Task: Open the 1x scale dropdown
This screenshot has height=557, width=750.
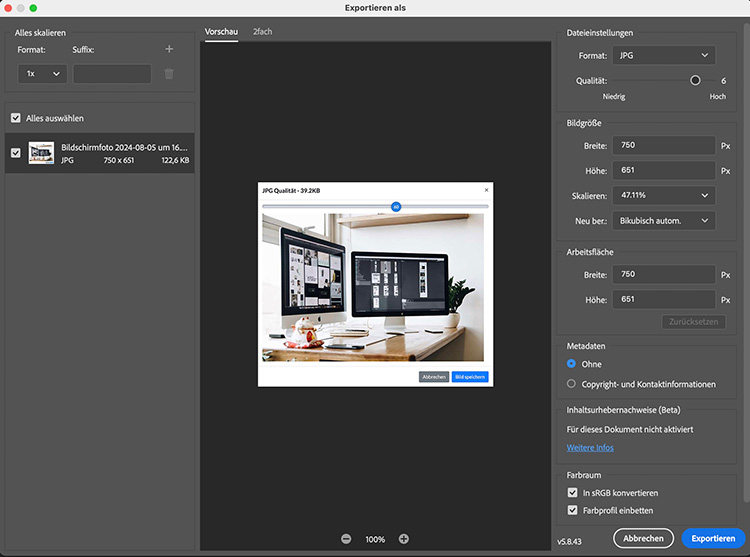Action: click(x=43, y=74)
